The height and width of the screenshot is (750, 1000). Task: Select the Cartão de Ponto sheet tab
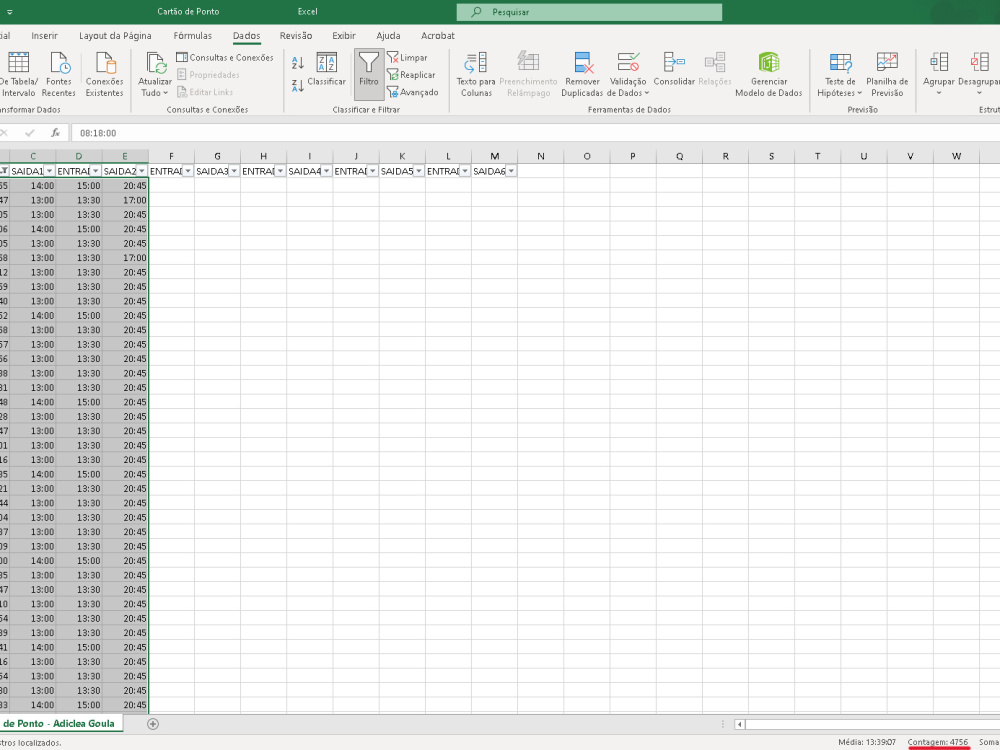59,723
